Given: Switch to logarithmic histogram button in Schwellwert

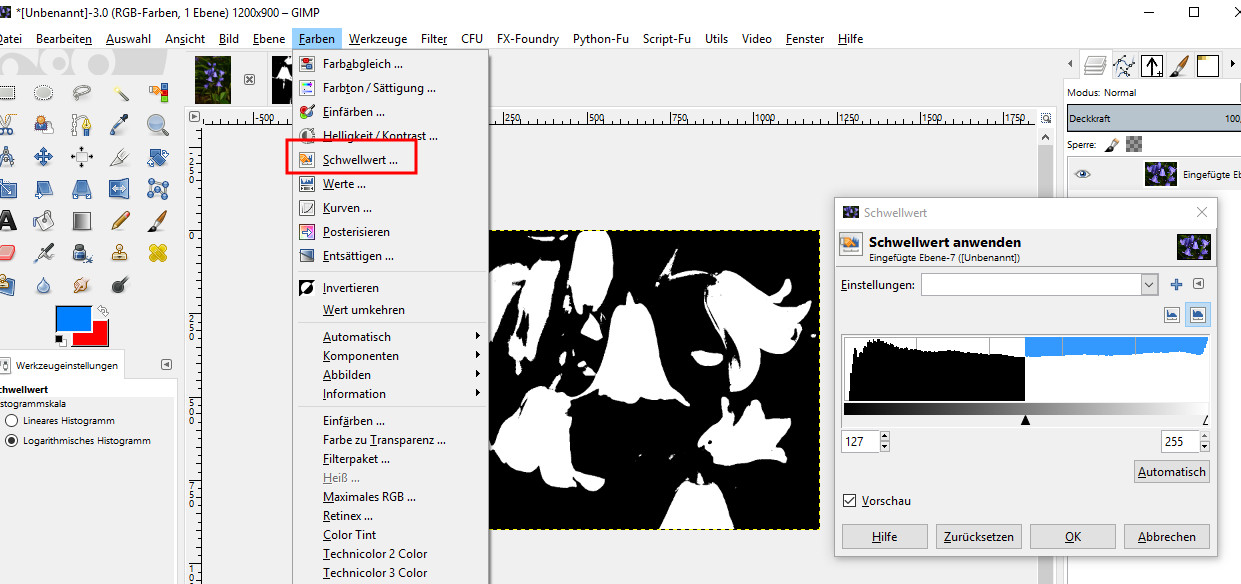Looking at the screenshot, I should click(1198, 315).
